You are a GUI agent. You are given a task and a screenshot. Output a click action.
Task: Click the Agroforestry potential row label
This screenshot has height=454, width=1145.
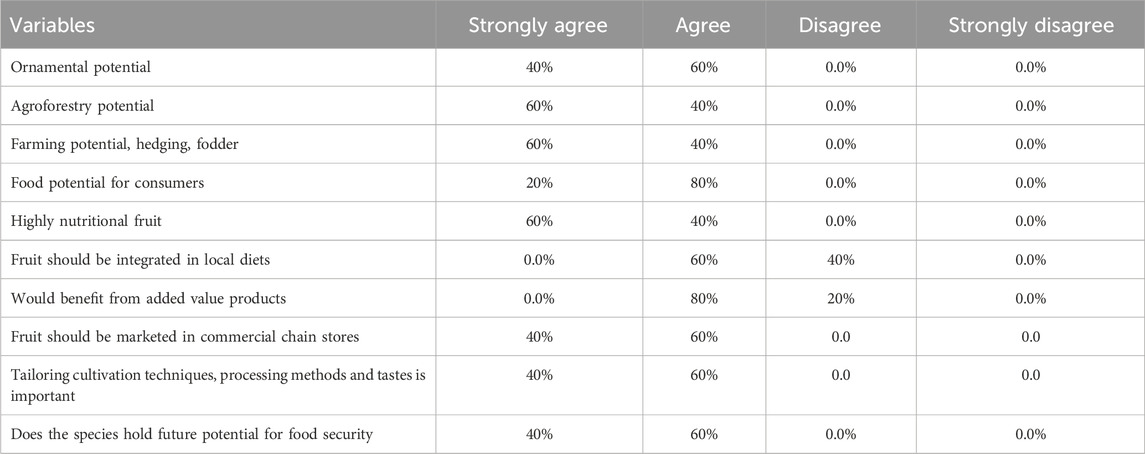[x=83, y=106]
